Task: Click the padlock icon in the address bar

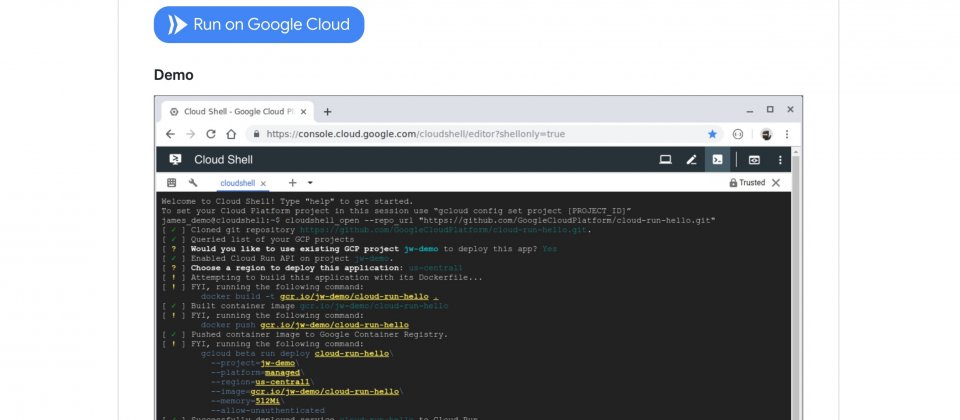Action: (256, 134)
